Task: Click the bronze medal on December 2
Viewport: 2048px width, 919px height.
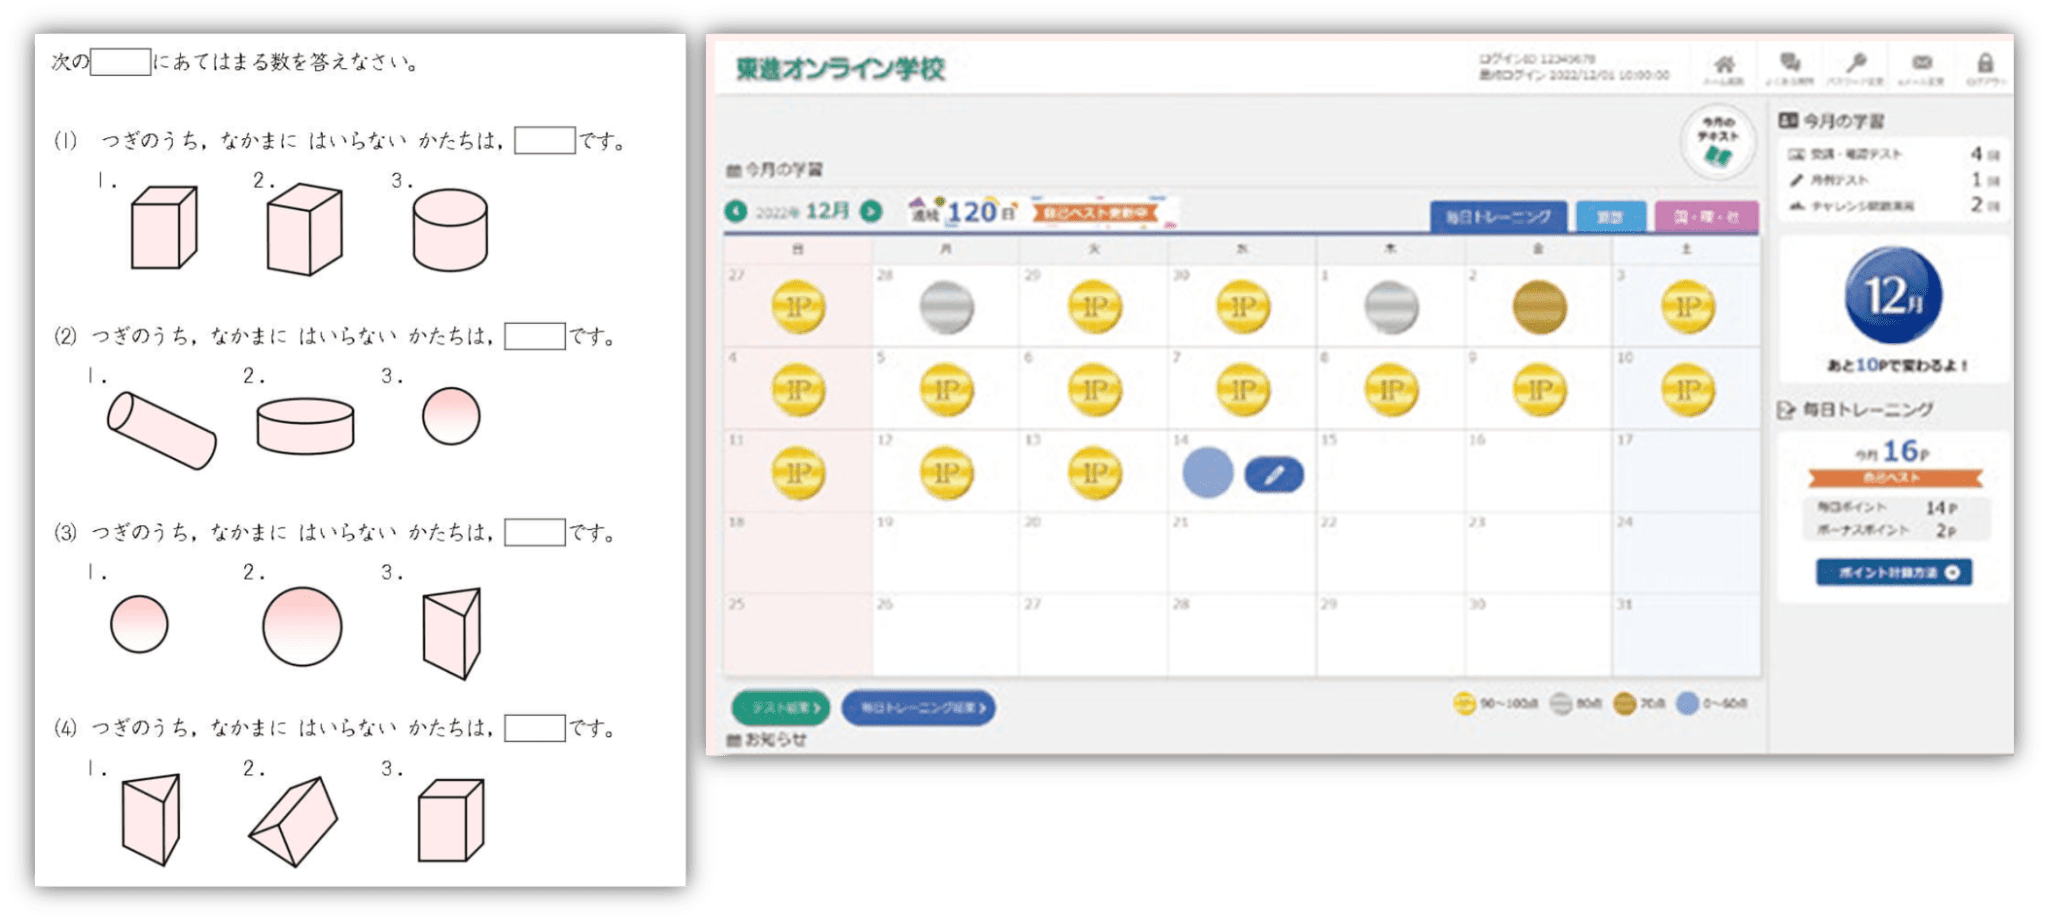Action: 1539,307
